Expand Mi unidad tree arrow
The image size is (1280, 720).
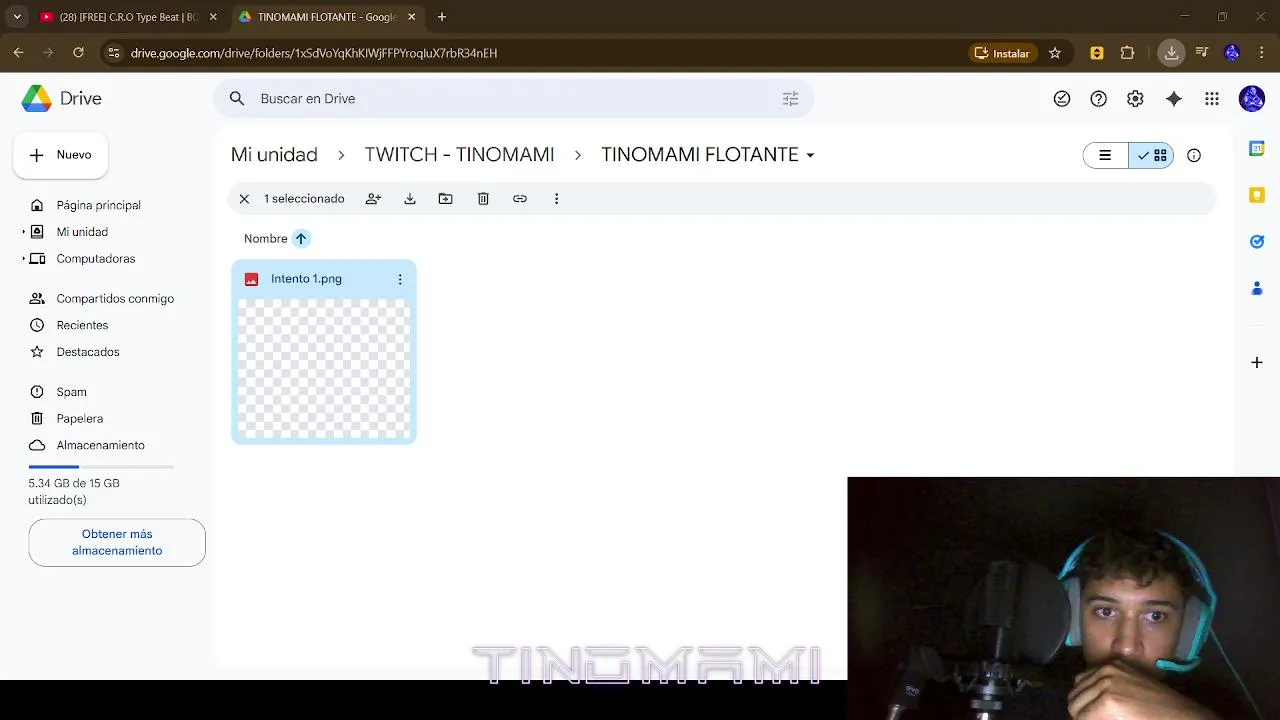[24, 232]
